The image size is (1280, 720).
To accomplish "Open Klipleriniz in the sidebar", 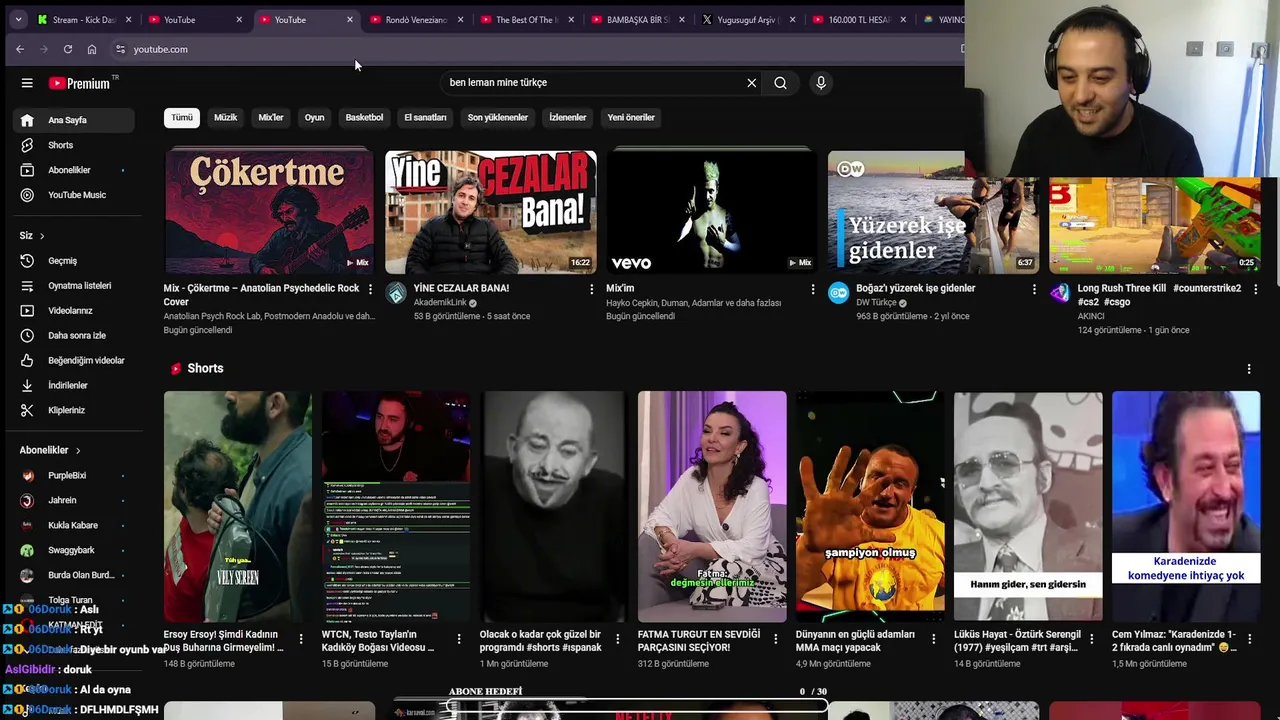I will point(74,410).
